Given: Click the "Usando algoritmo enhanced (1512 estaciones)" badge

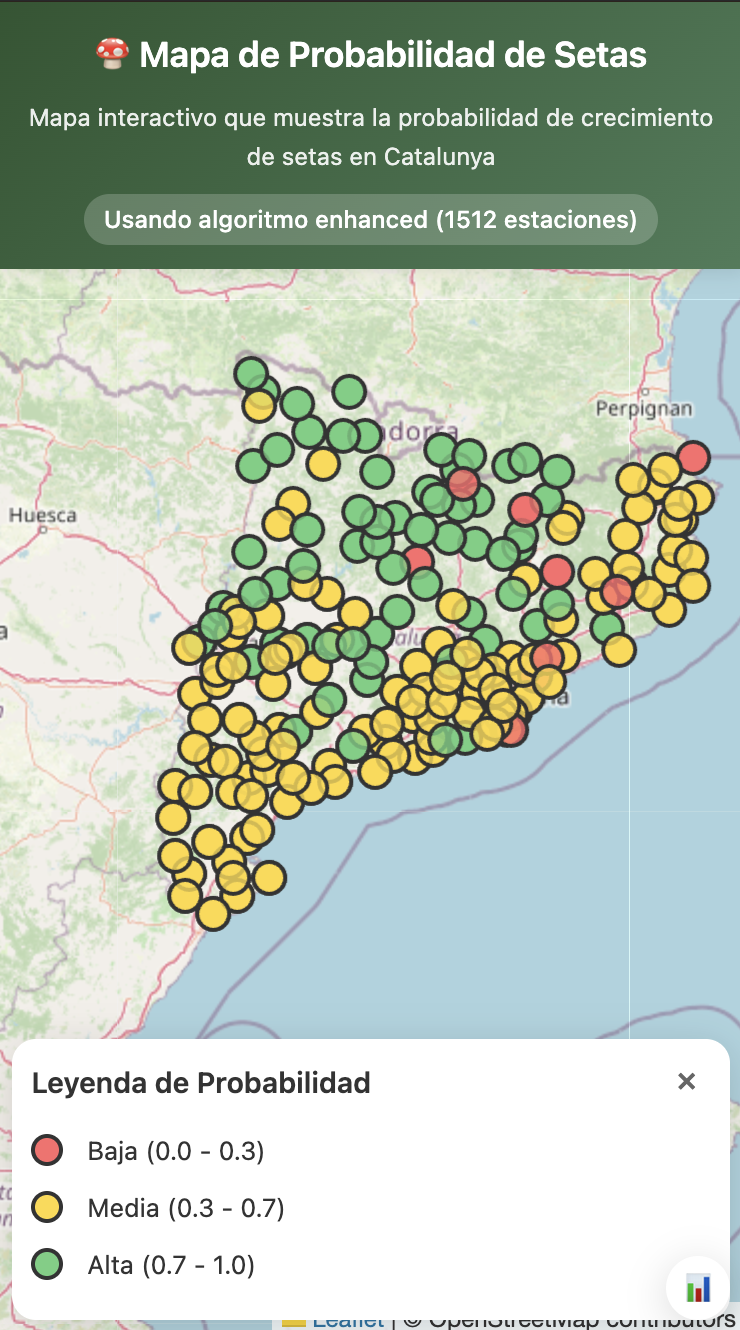Looking at the screenshot, I should point(370,219).
